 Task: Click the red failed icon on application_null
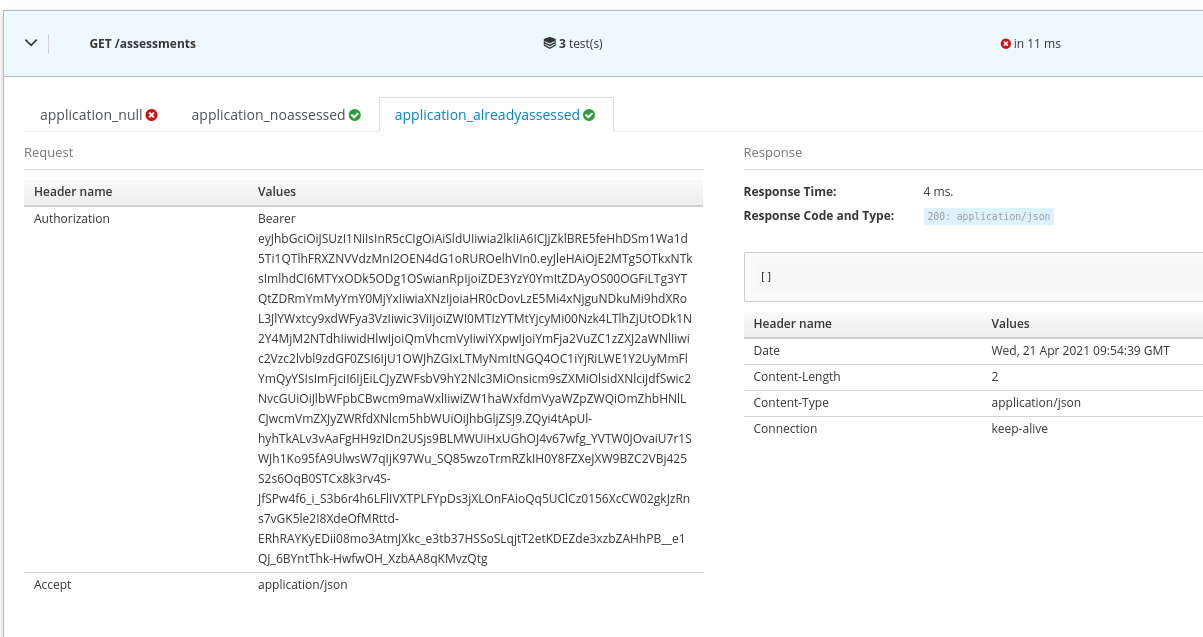[152, 115]
